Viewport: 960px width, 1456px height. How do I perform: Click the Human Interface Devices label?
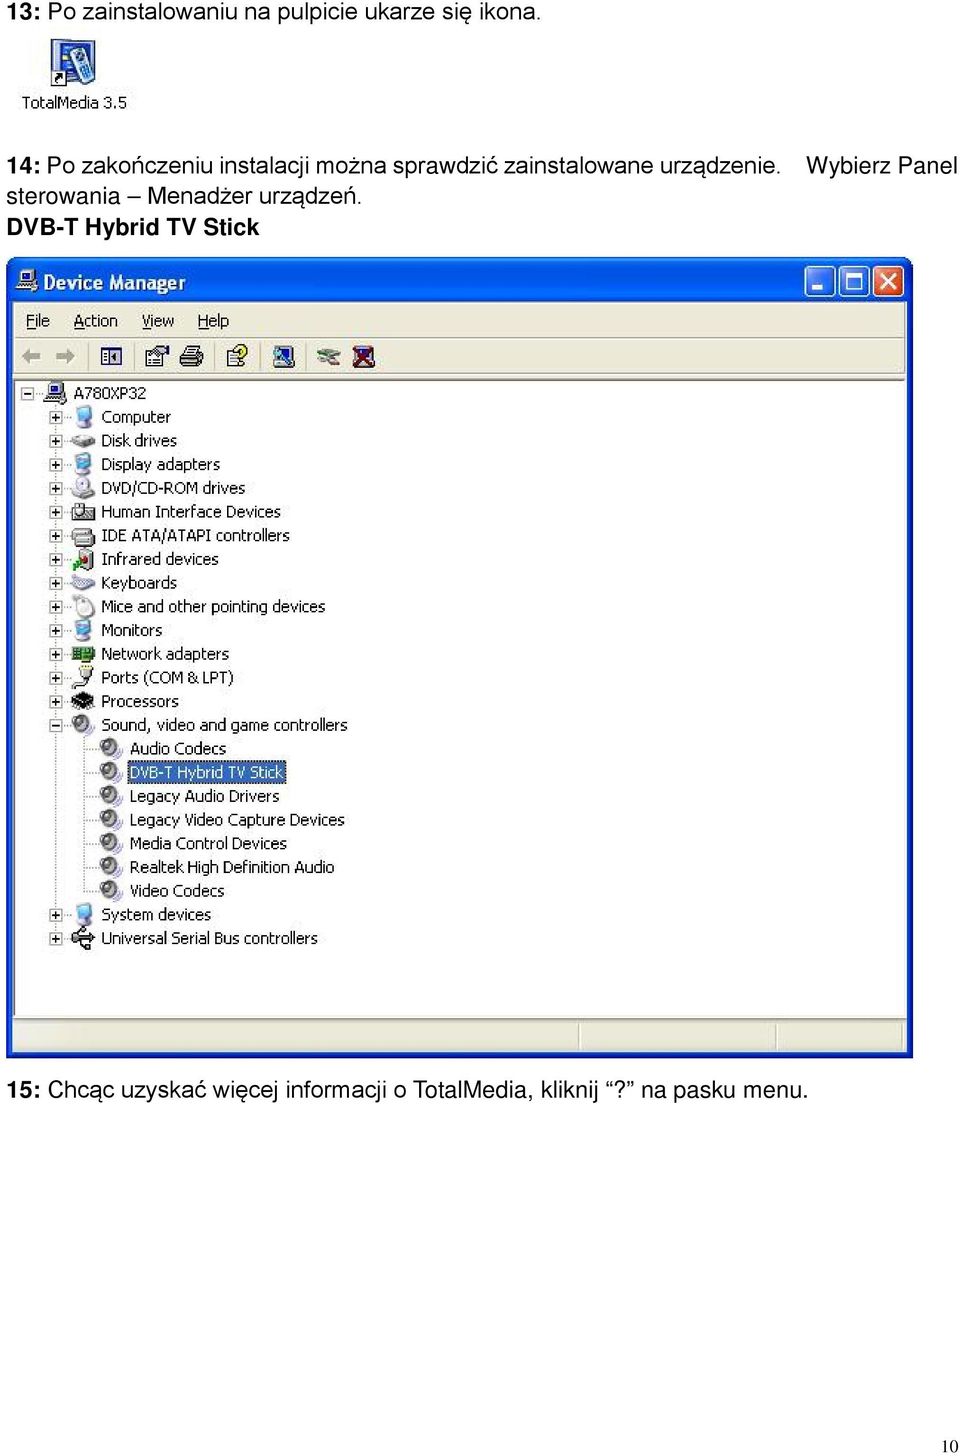coord(191,512)
